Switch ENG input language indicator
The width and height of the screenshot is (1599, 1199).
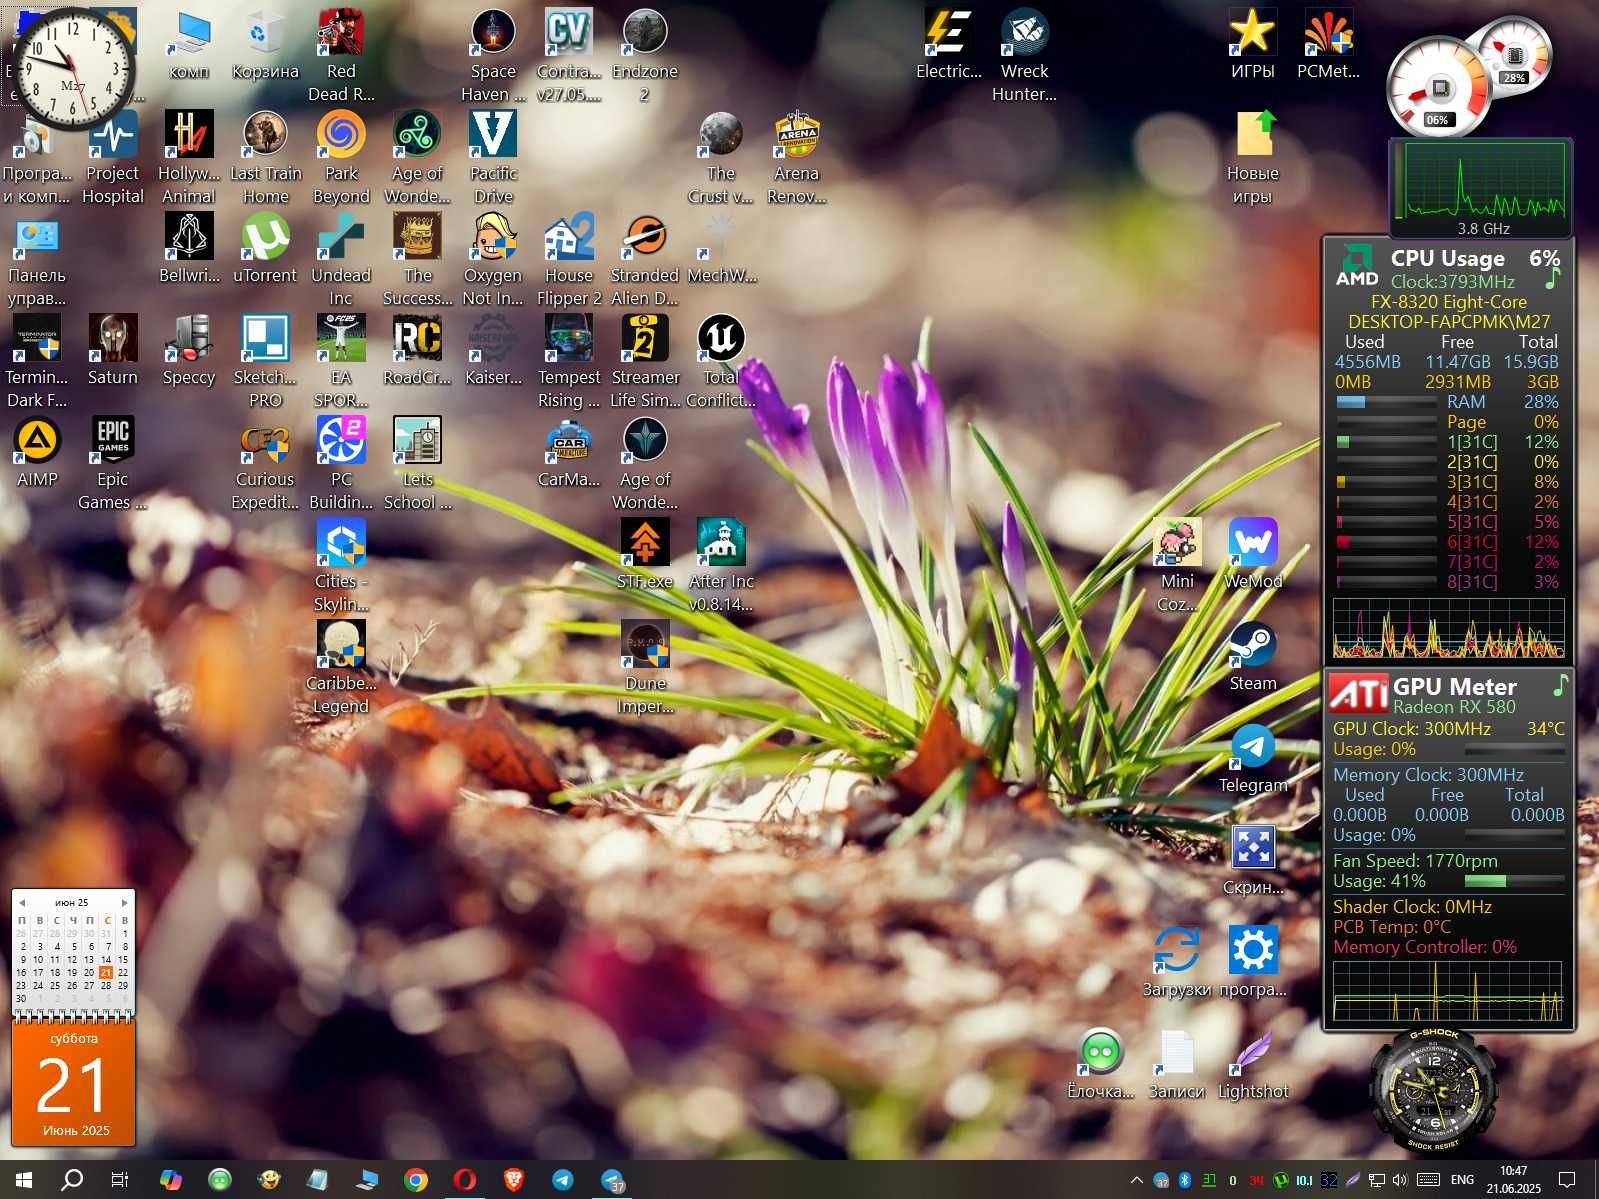point(1462,1180)
